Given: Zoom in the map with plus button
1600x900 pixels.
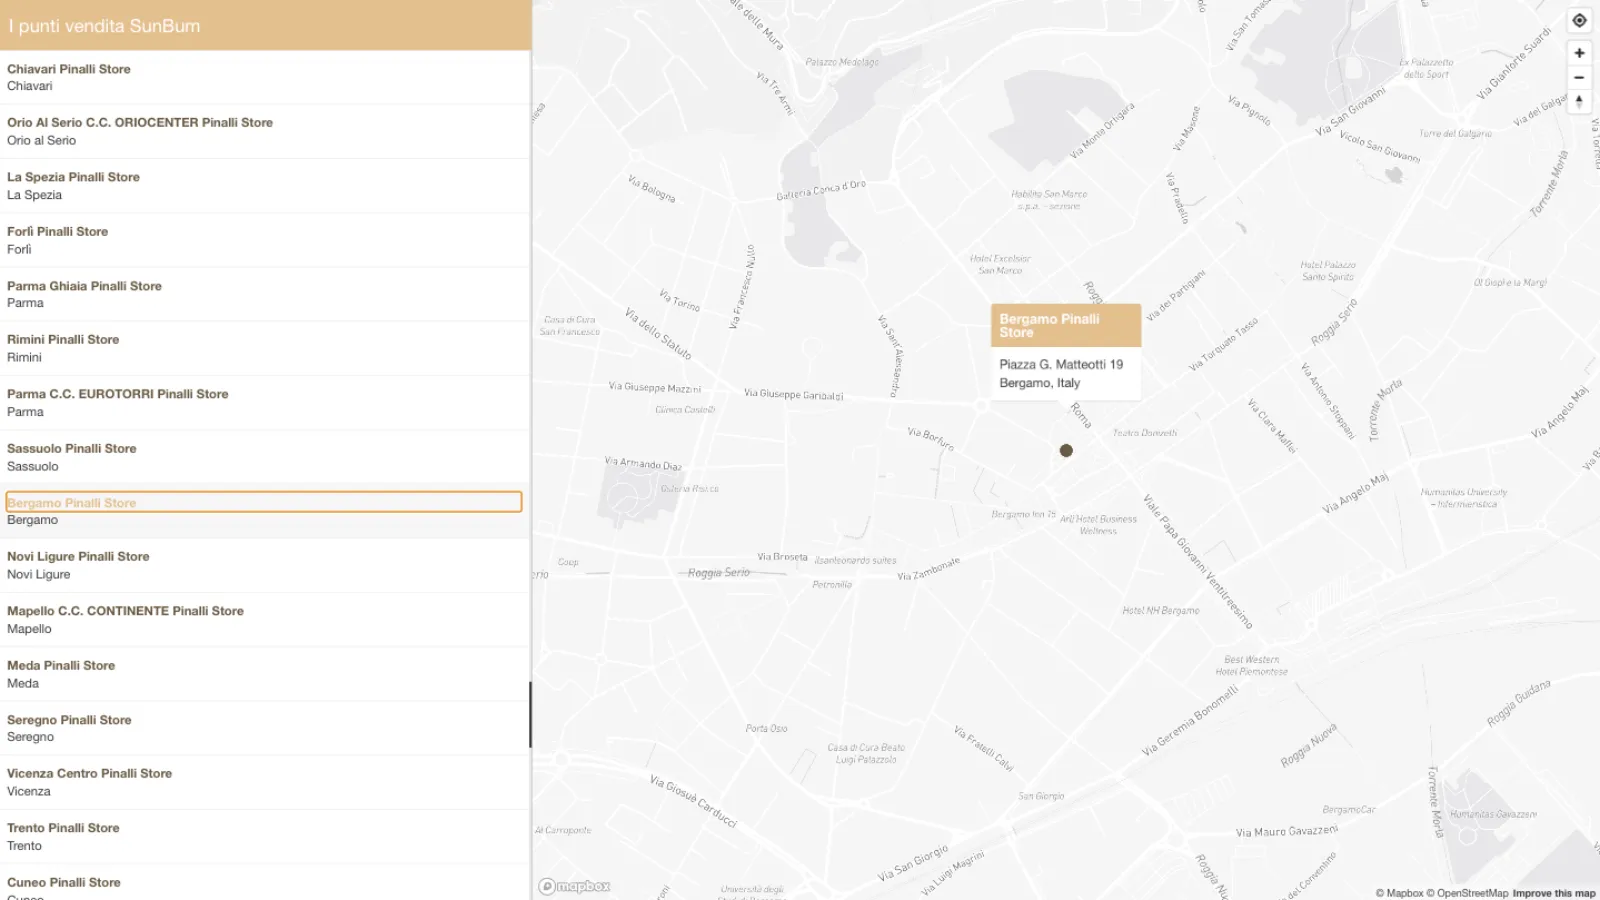Looking at the screenshot, I should click(x=1579, y=53).
